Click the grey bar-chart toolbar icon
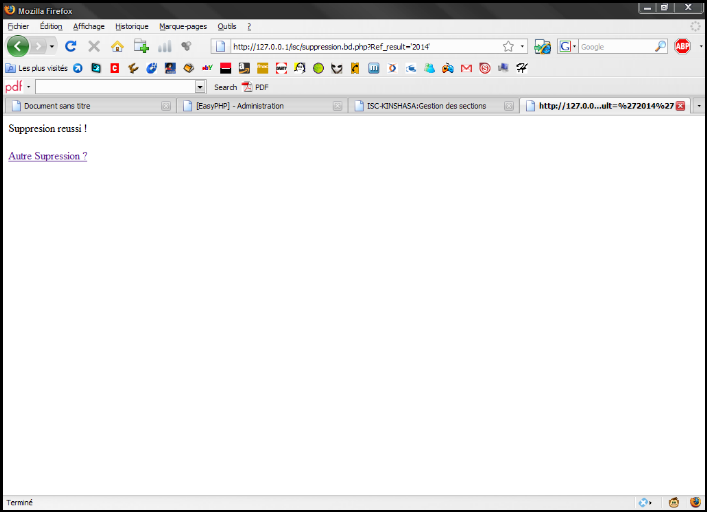The width and height of the screenshot is (707, 512). 165,46
